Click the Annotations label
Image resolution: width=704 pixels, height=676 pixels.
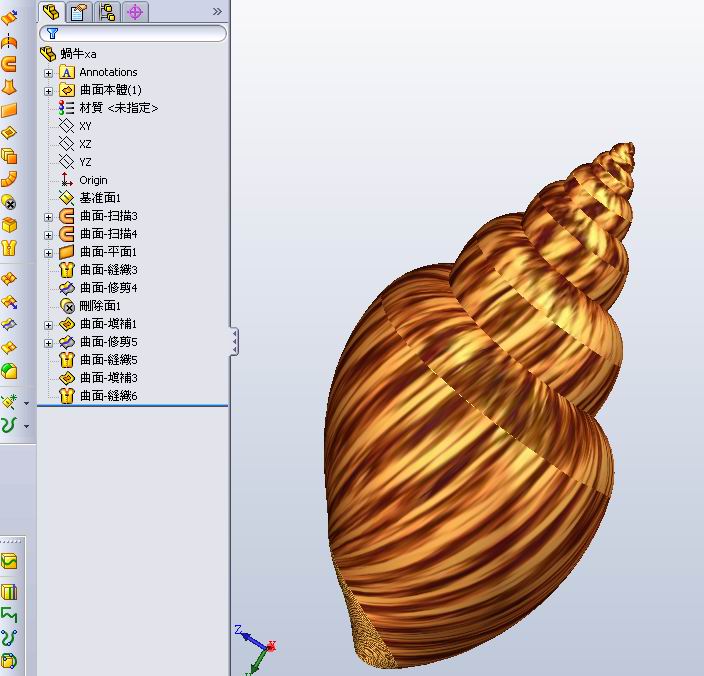pos(108,72)
